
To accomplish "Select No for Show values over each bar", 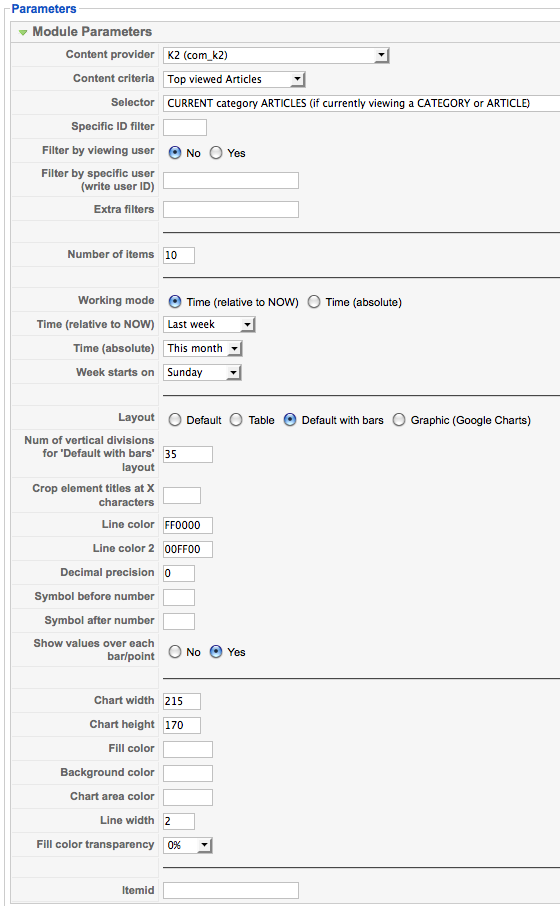I will [175, 652].
